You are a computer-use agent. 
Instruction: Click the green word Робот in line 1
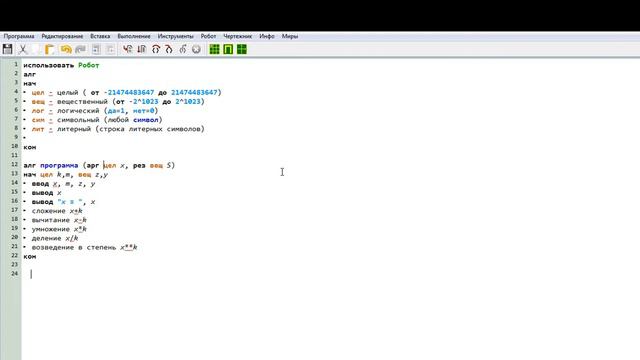(x=89, y=65)
